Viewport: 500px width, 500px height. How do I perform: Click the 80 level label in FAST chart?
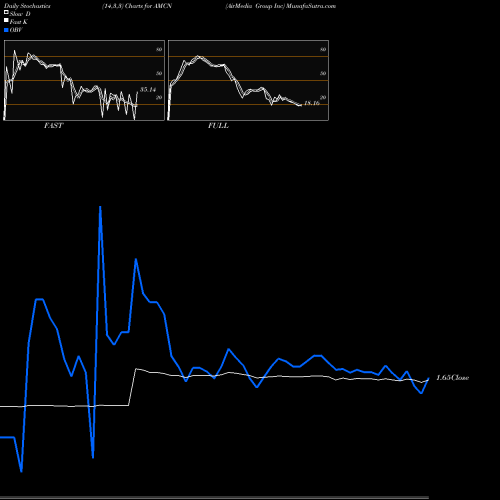click(x=159, y=49)
